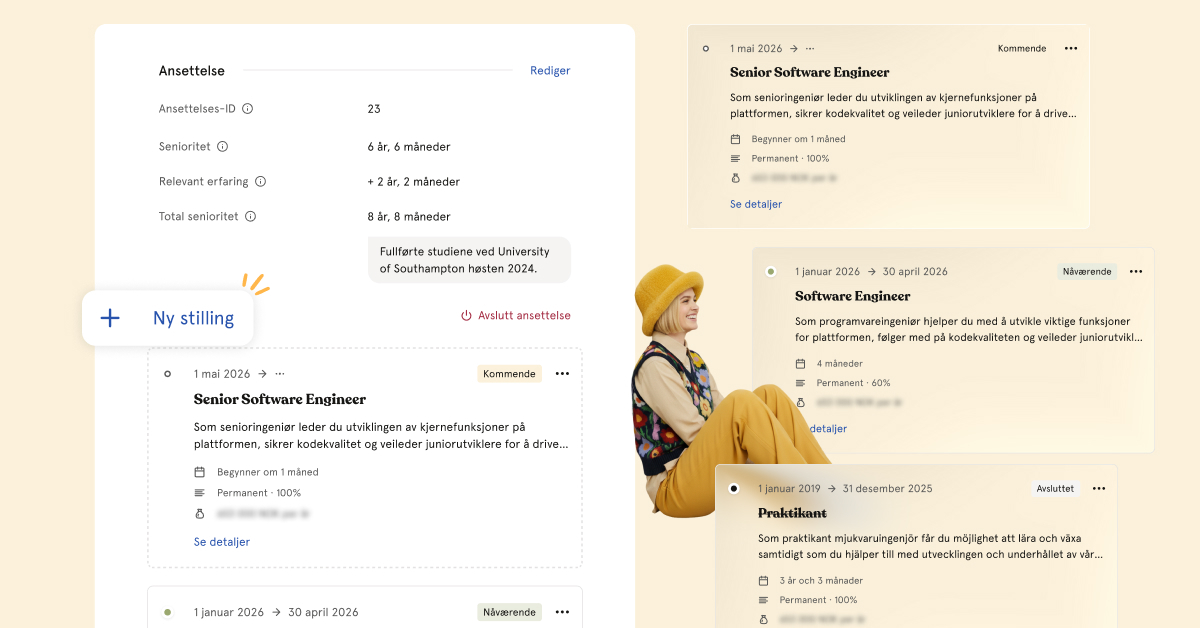Click the power icon beside Avslutt ansettelse
Image resolution: width=1200 pixels, height=628 pixels.
point(466,316)
